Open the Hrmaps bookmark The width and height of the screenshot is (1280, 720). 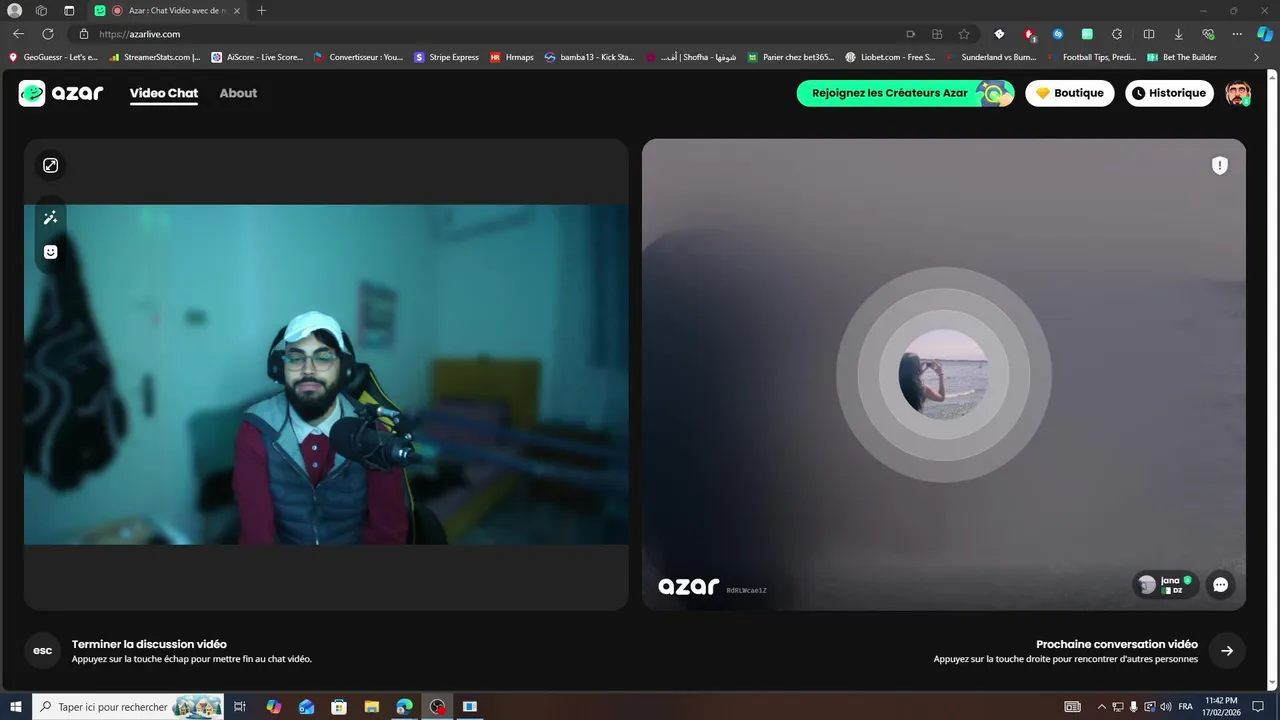(x=512, y=57)
